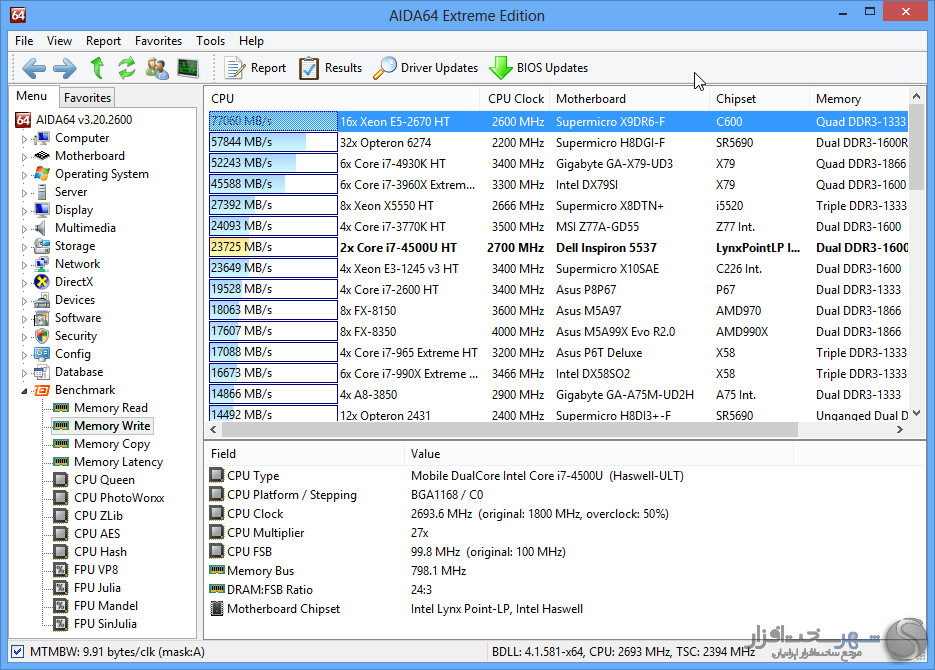
Task: Select the Memory Read benchmark
Action: (x=110, y=408)
